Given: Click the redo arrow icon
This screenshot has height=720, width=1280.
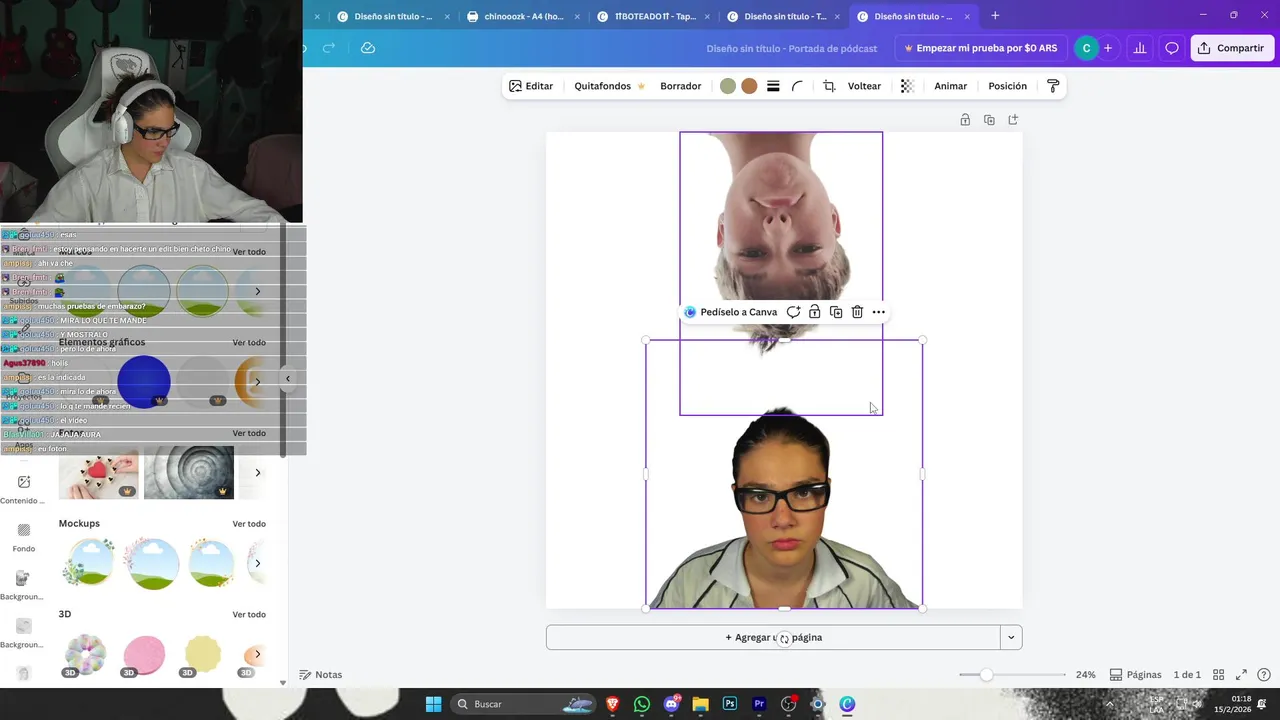Looking at the screenshot, I should pyautogui.click(x=329, y=48).
